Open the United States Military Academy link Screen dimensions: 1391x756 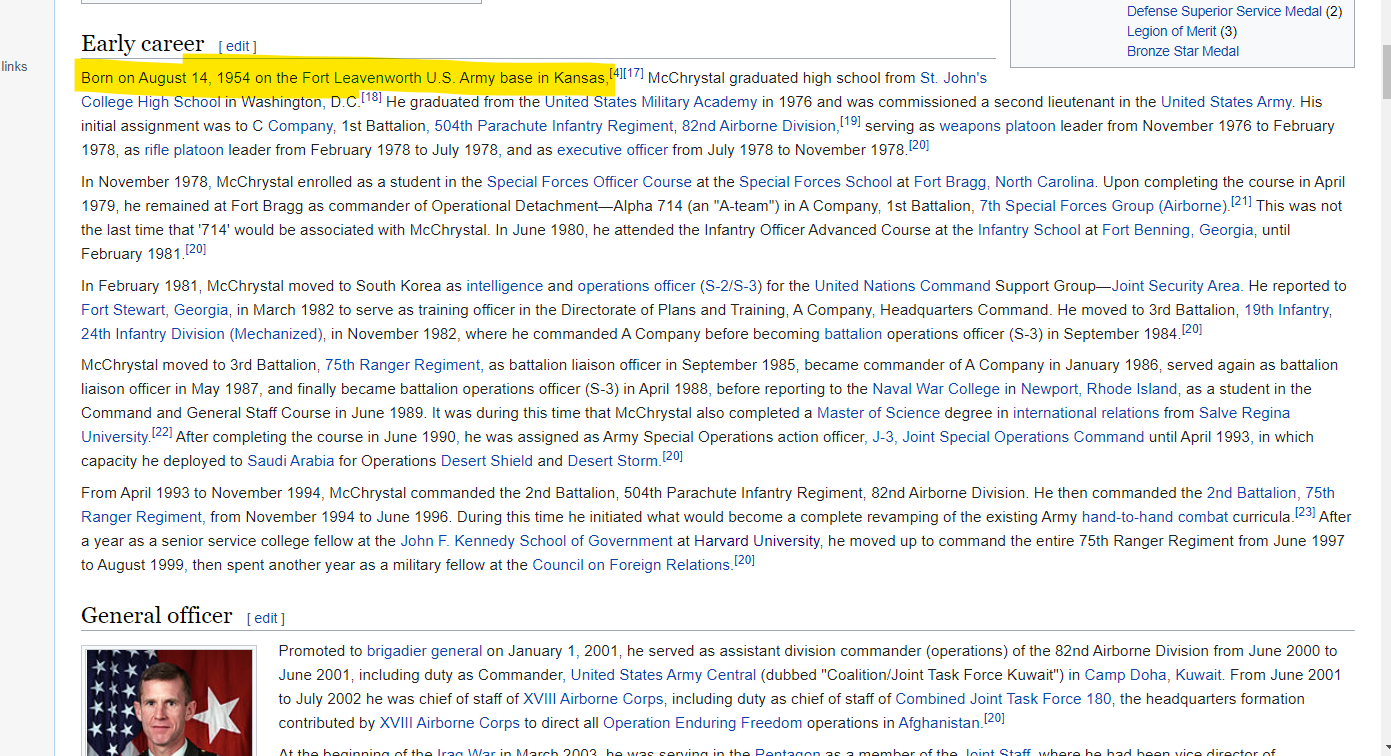(x=651, y=102)
